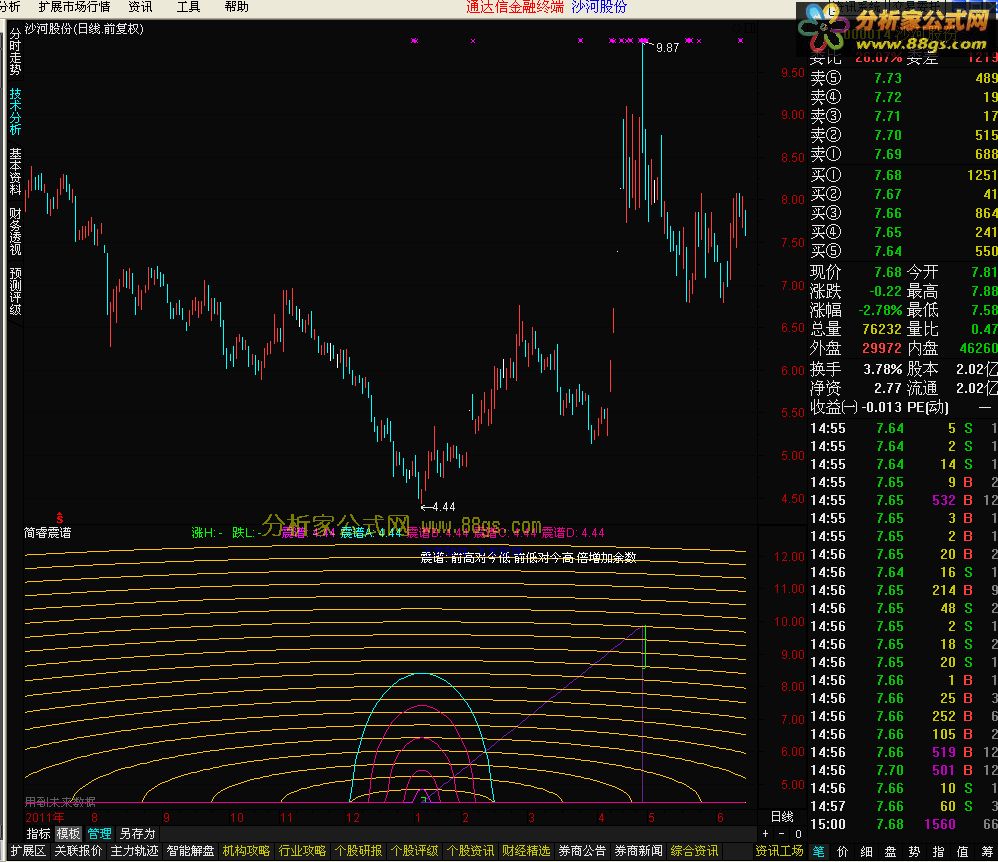Click the 模板 button

click(68, 833)
